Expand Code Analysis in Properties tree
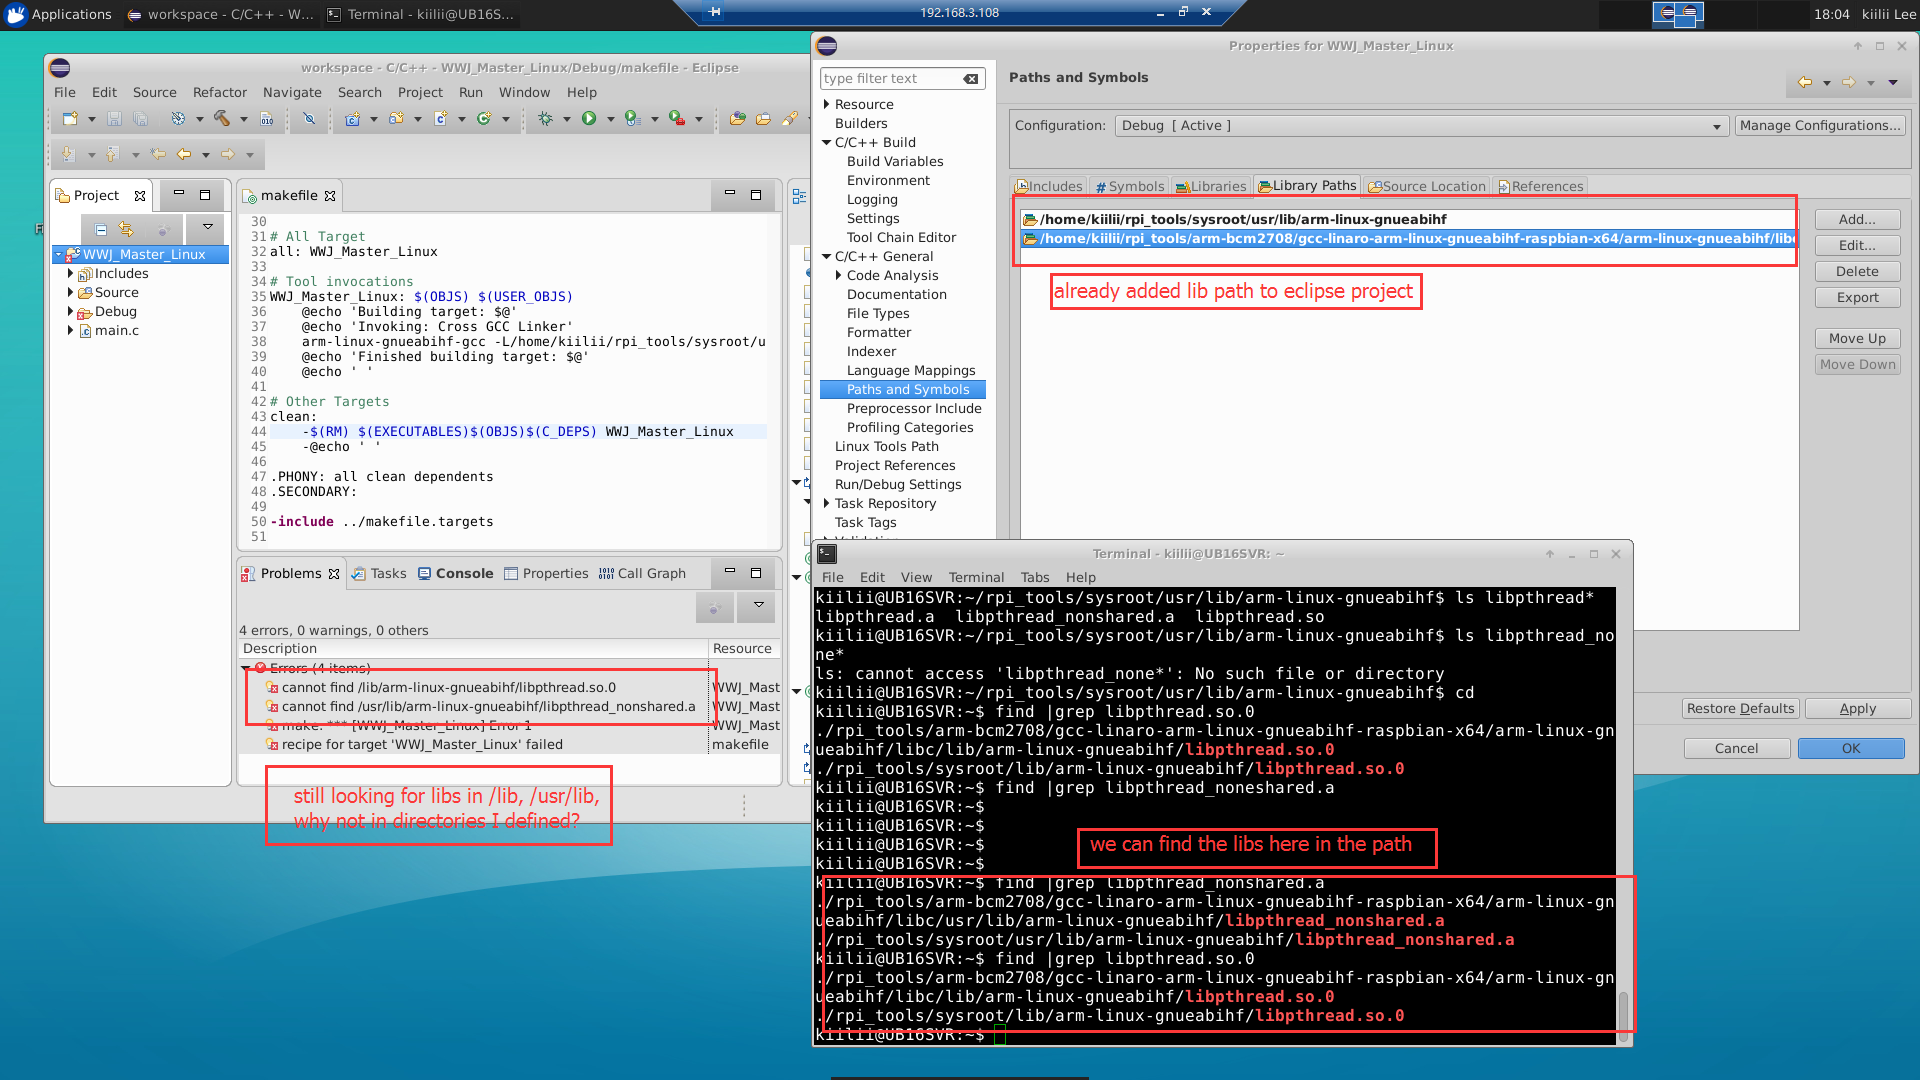Image resolution: width=1920 pixels, height=1080 pixels. click(x=838, y=276)
